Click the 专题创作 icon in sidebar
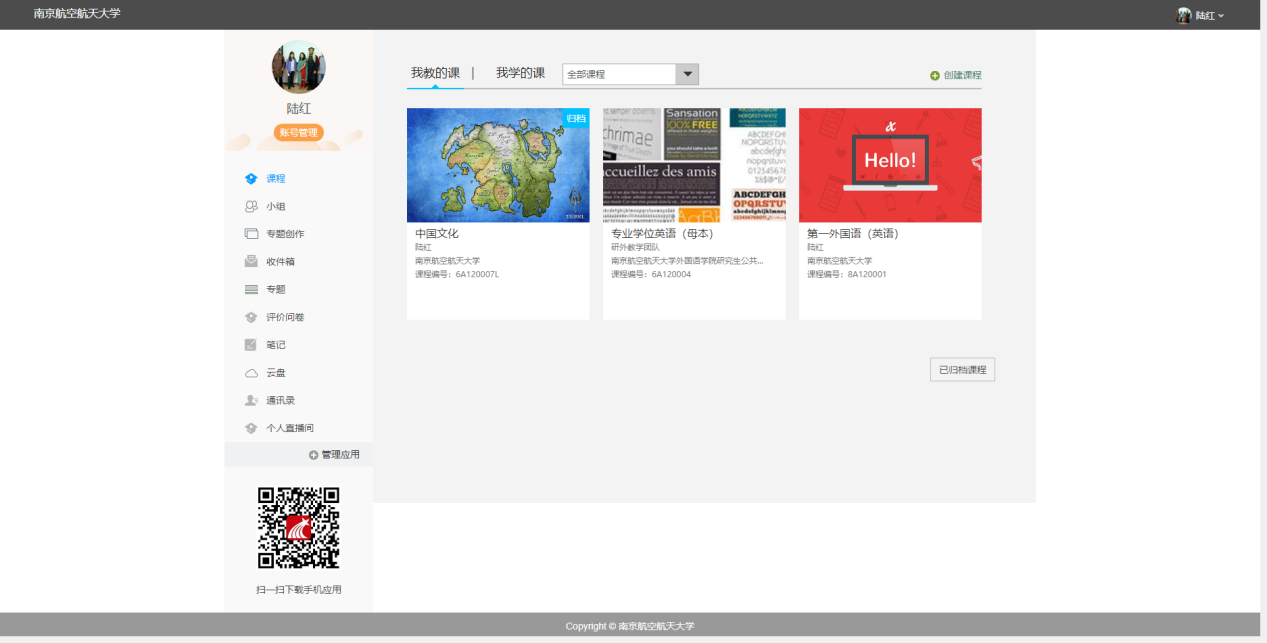The image size is (1267, 643). click(x=251, y=234)
